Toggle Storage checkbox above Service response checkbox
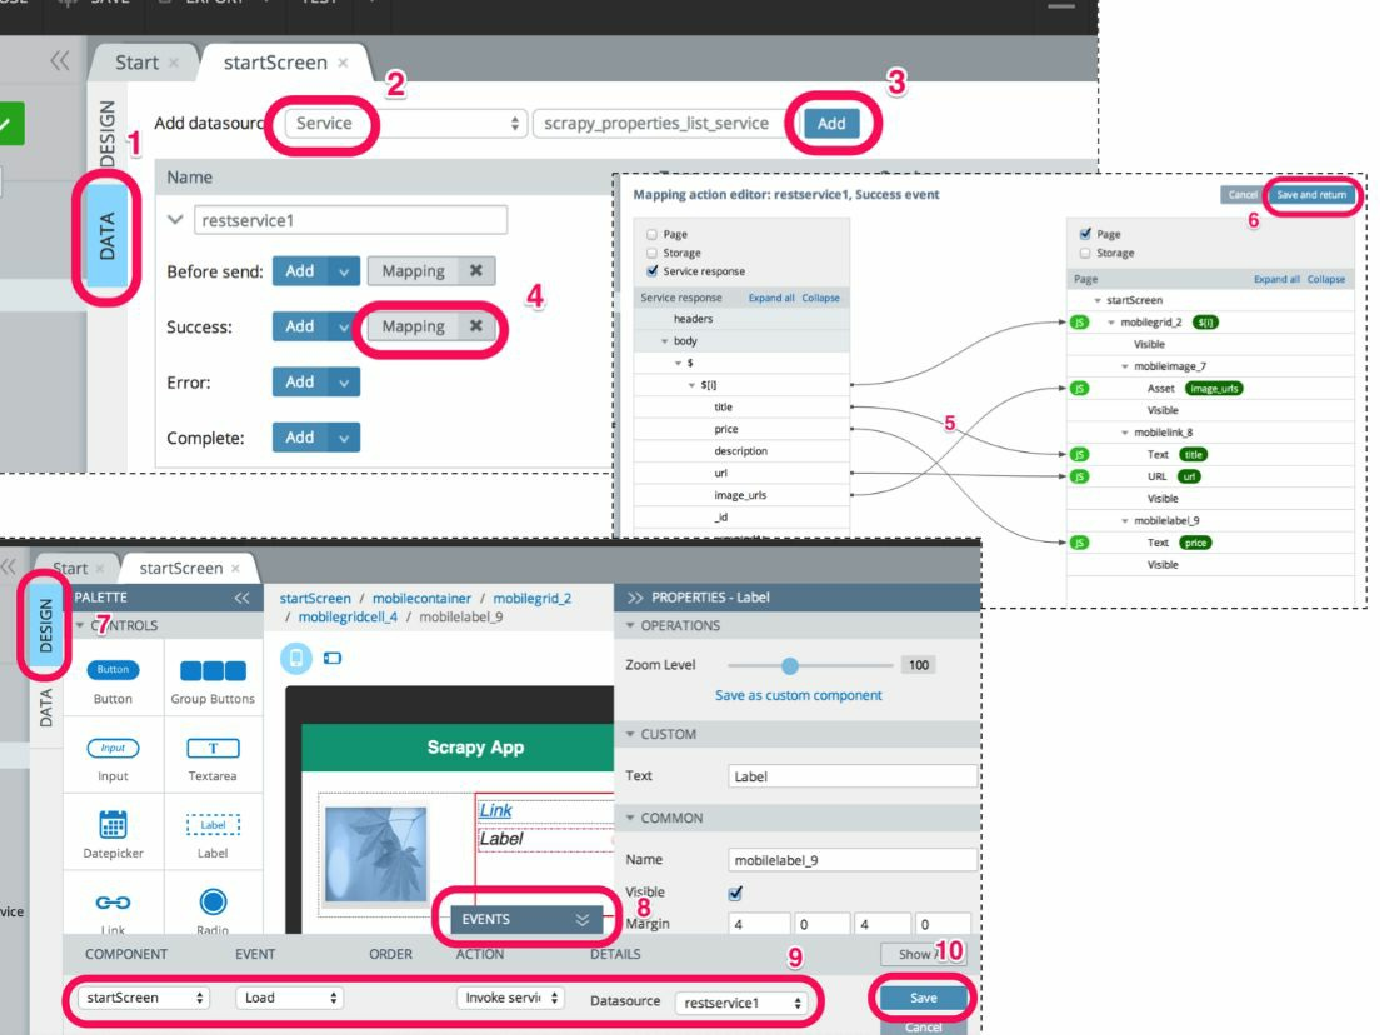Screen dimensions: 1380x1035 (x=652, y=253)
